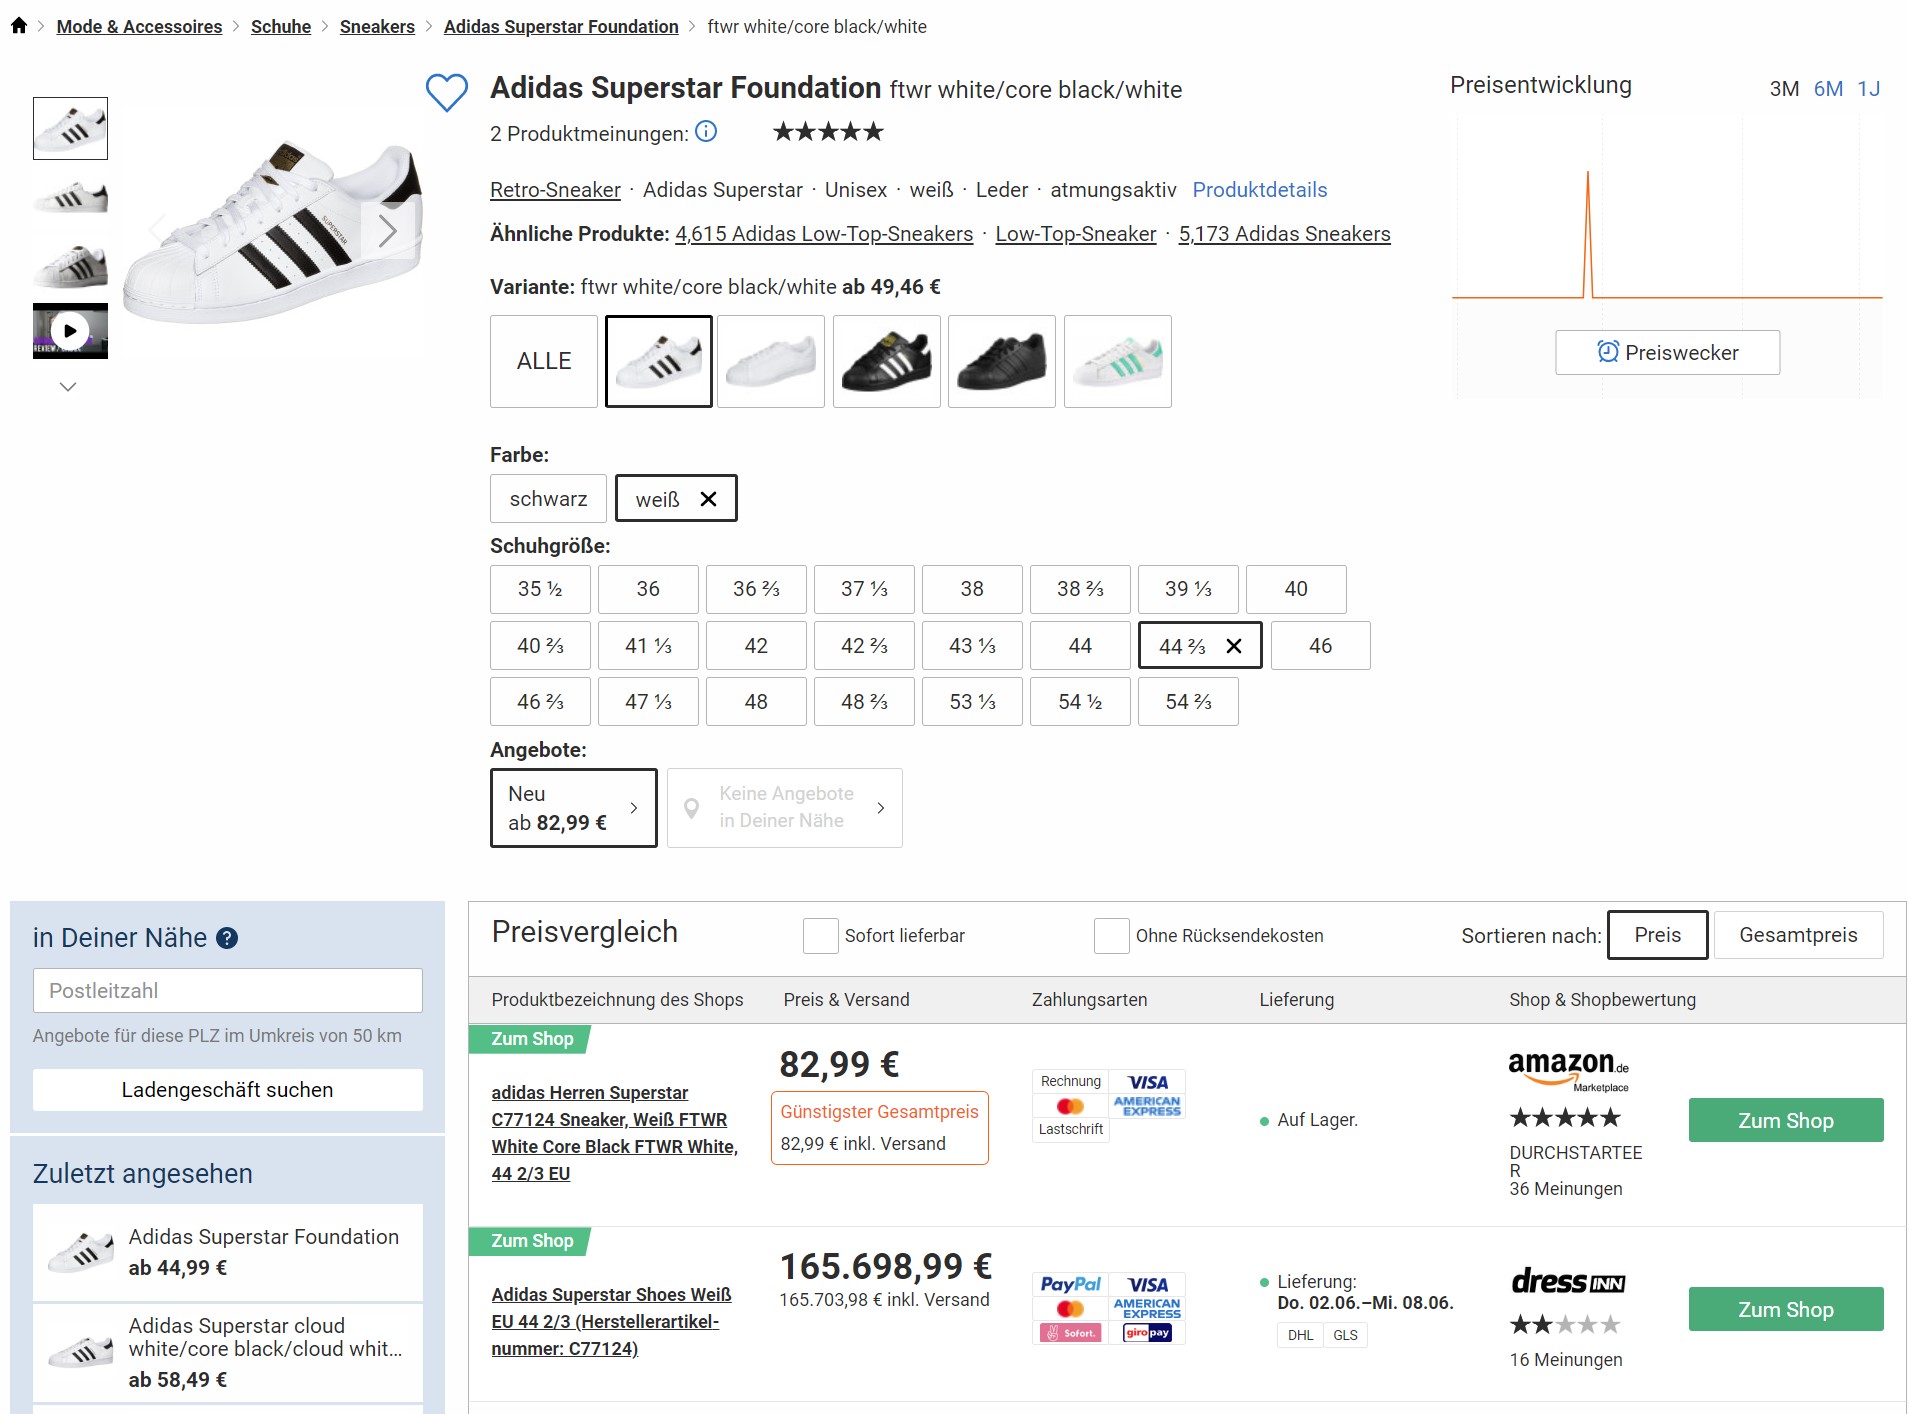This screenshot has width=1909, height=1414.
Task: Open amazon.de Marketplace shop logo
Action: tap(1568, 1070)
